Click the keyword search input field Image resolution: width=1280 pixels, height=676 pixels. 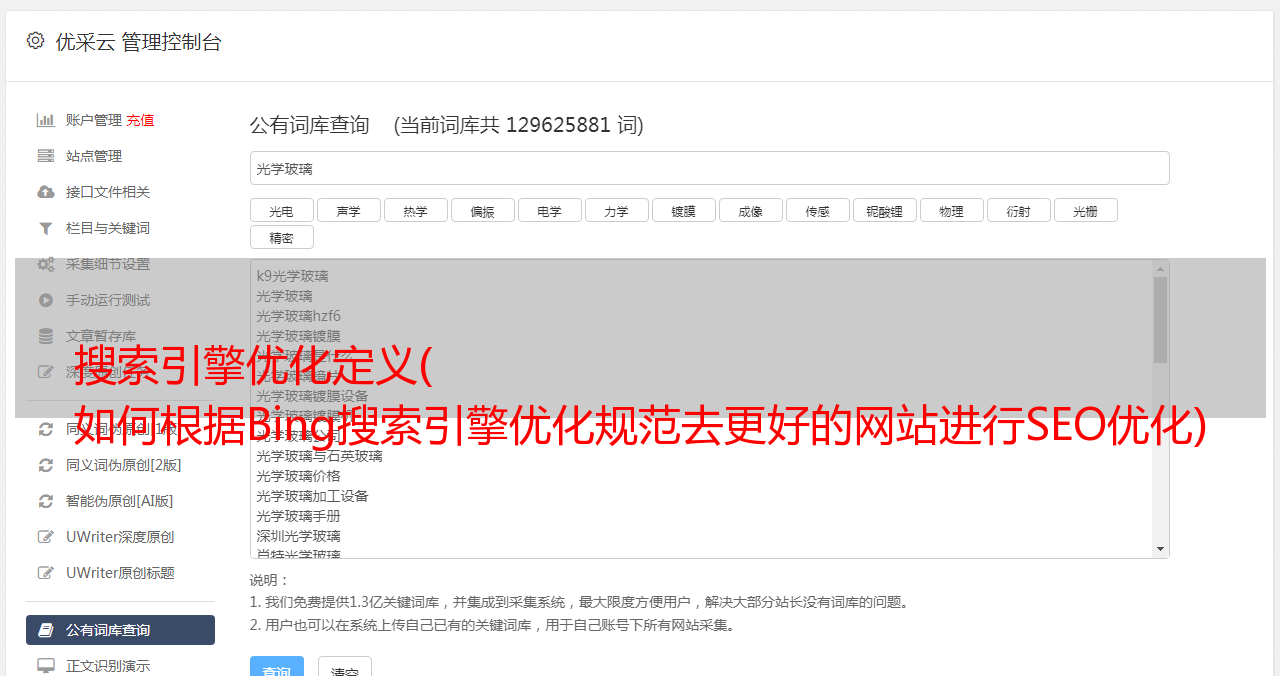click(709, 168)
